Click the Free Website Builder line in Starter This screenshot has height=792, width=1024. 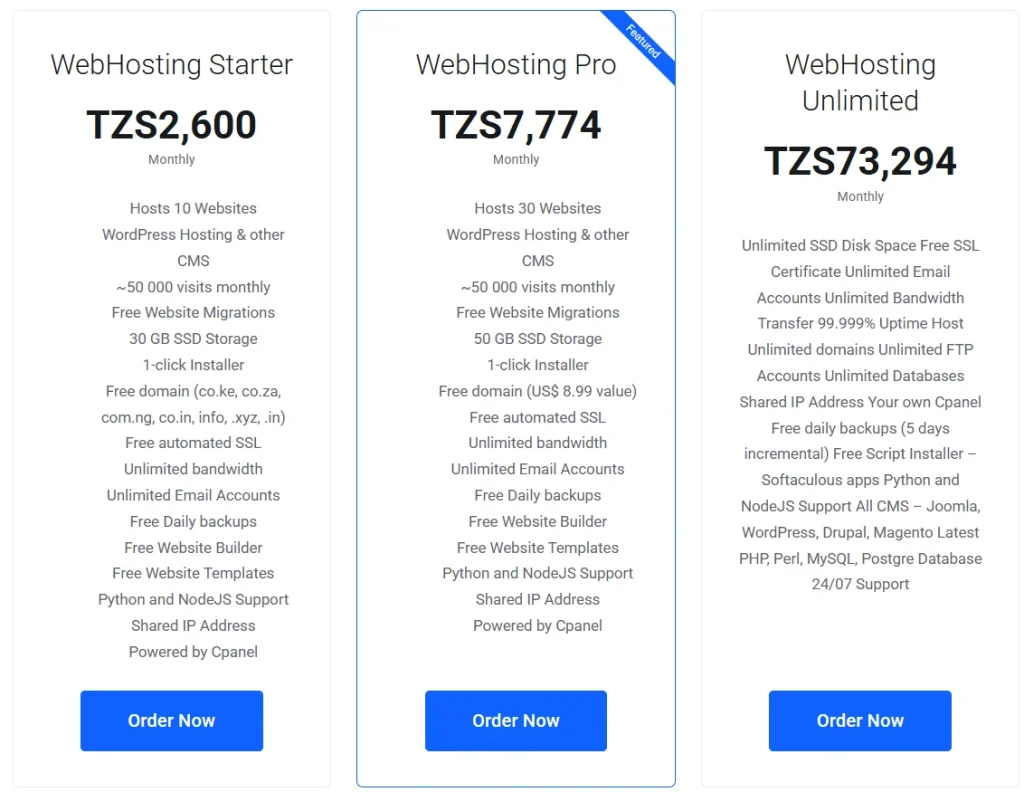point(193,547)
